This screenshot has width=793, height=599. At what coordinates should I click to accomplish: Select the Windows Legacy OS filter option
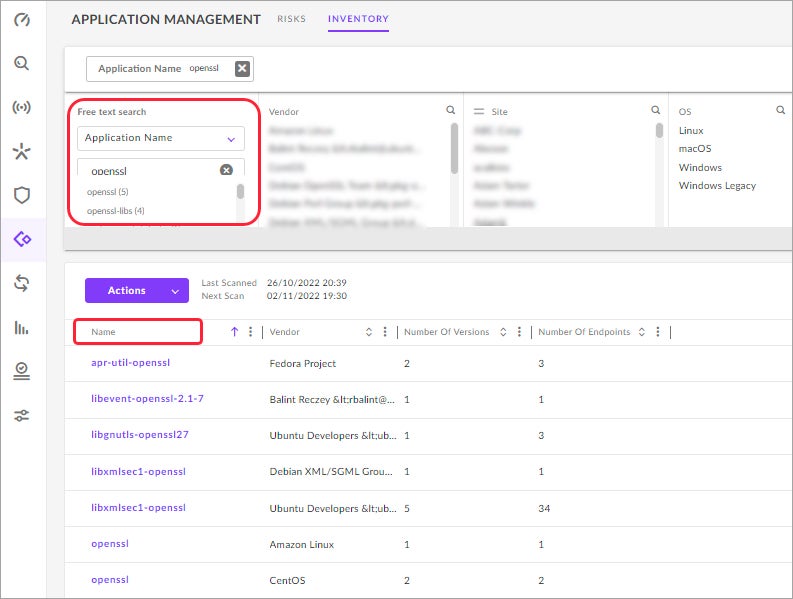click(x=717, y=186)
